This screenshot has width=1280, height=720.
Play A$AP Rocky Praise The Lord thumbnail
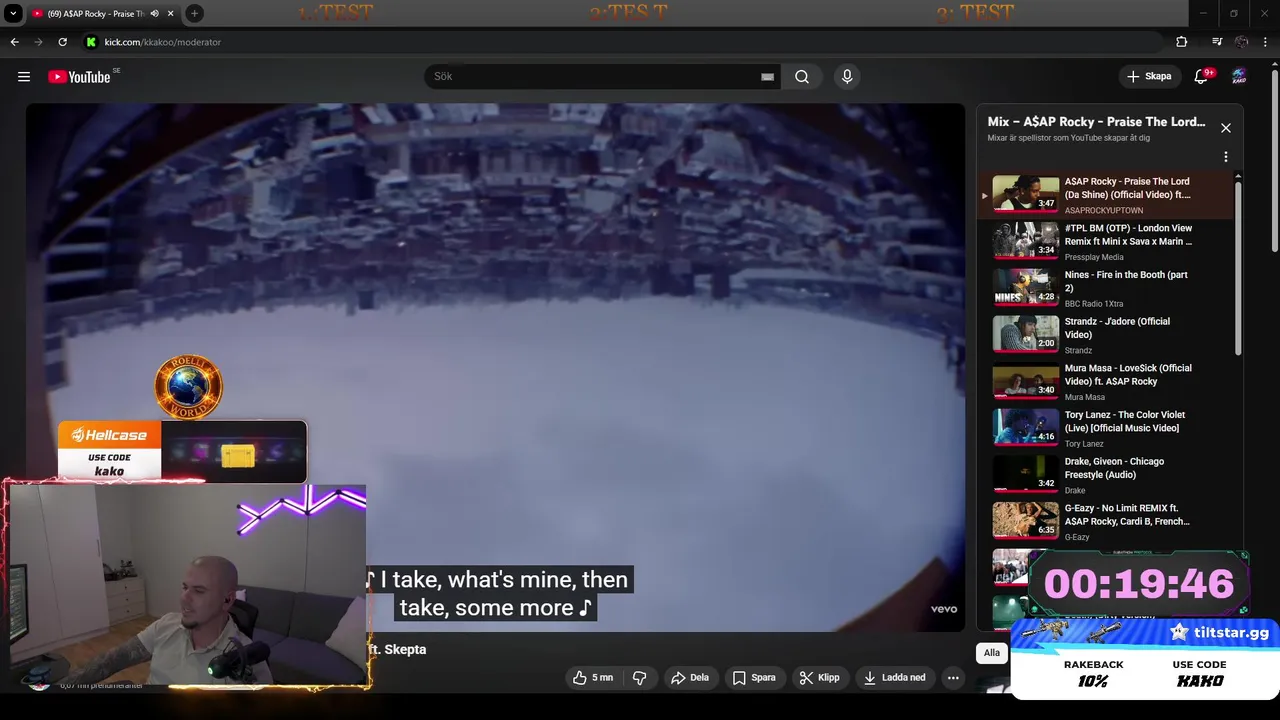[x=1025, y=194]
